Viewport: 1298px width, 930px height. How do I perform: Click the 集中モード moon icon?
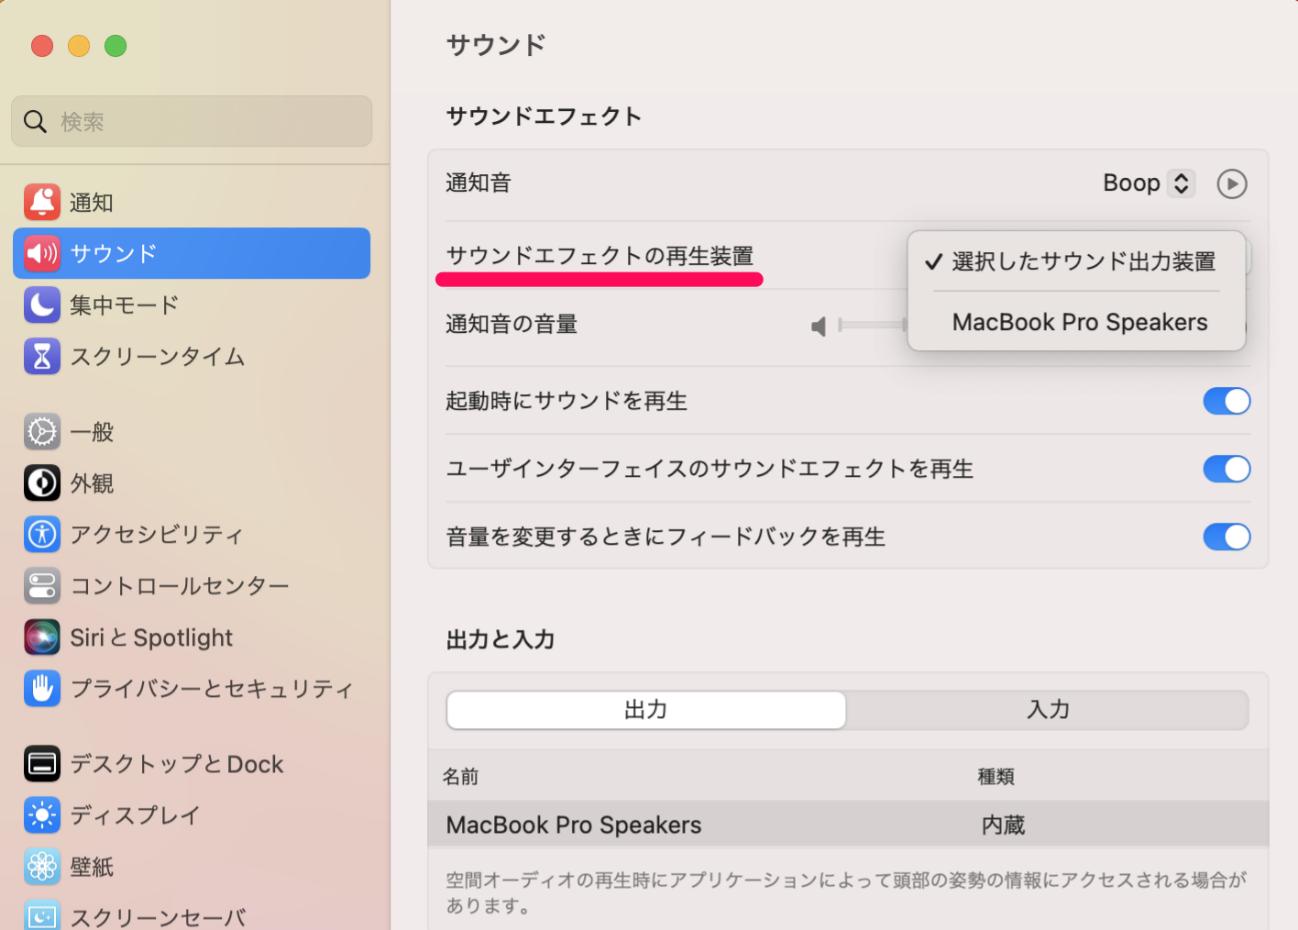click(42, 305)
